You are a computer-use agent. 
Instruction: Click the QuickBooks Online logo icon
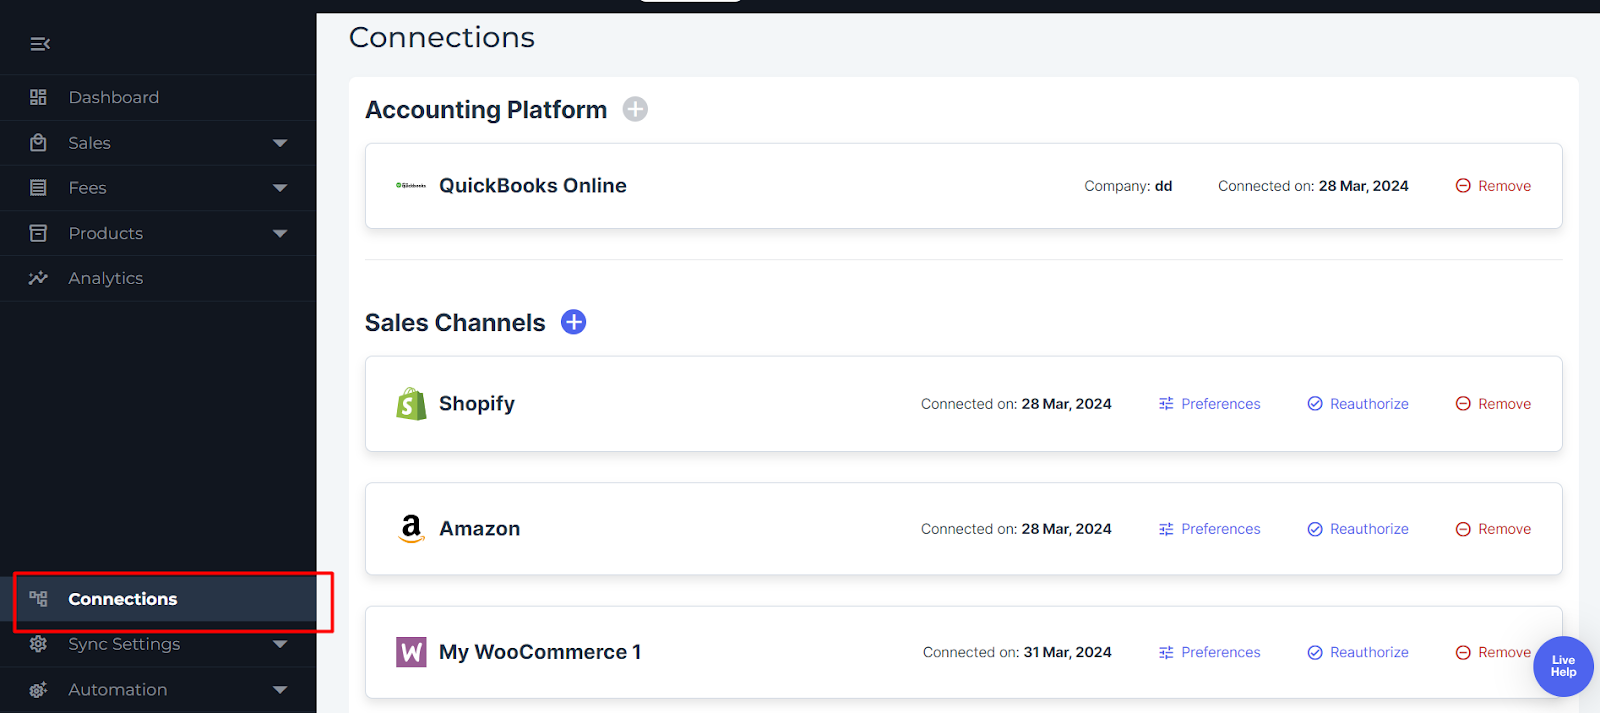coord(411,186)
